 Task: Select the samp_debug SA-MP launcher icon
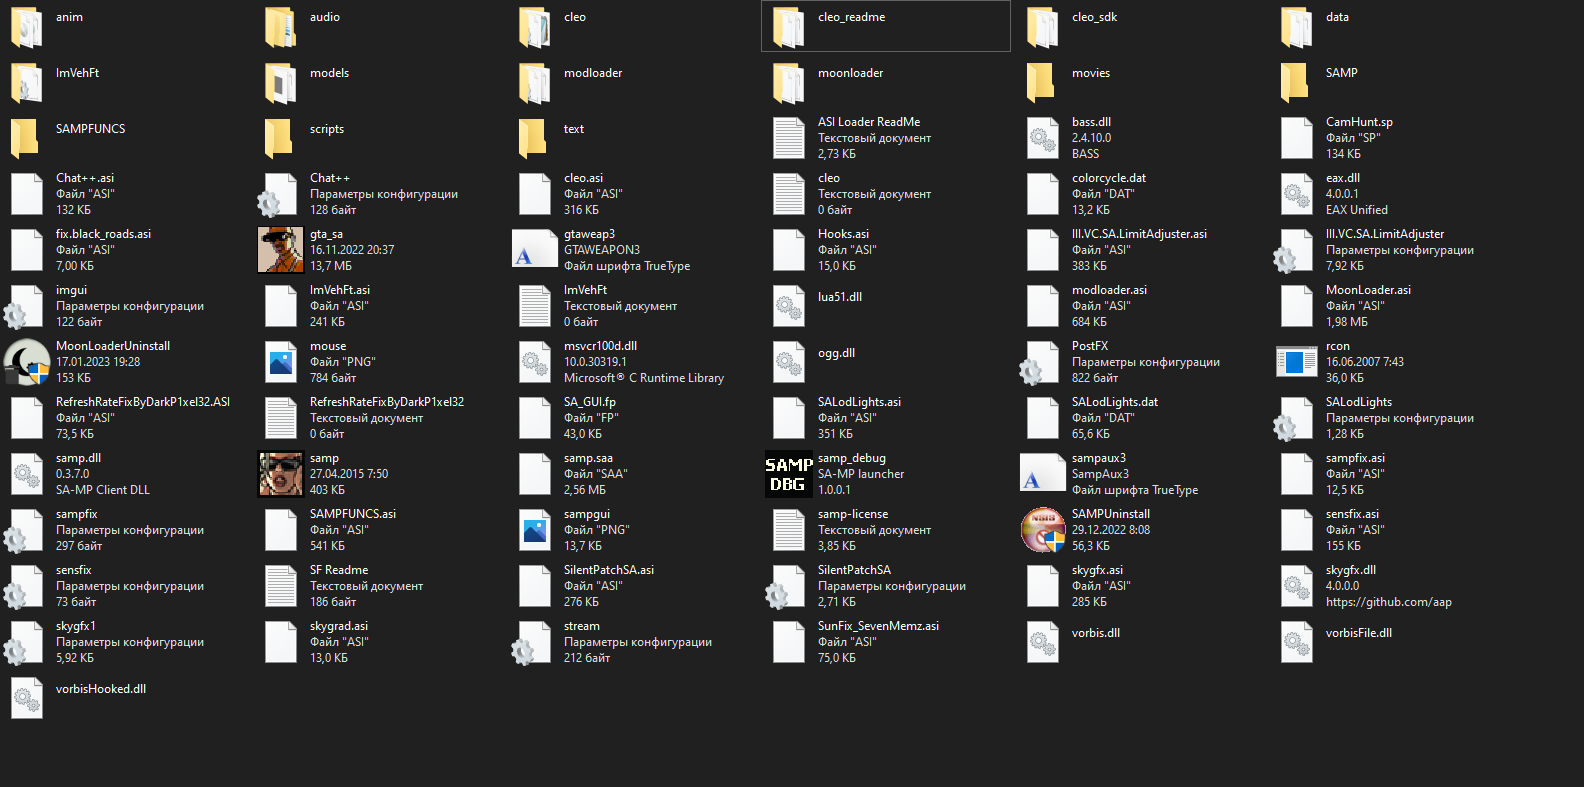pyautogui.click(x=788, y=474)
